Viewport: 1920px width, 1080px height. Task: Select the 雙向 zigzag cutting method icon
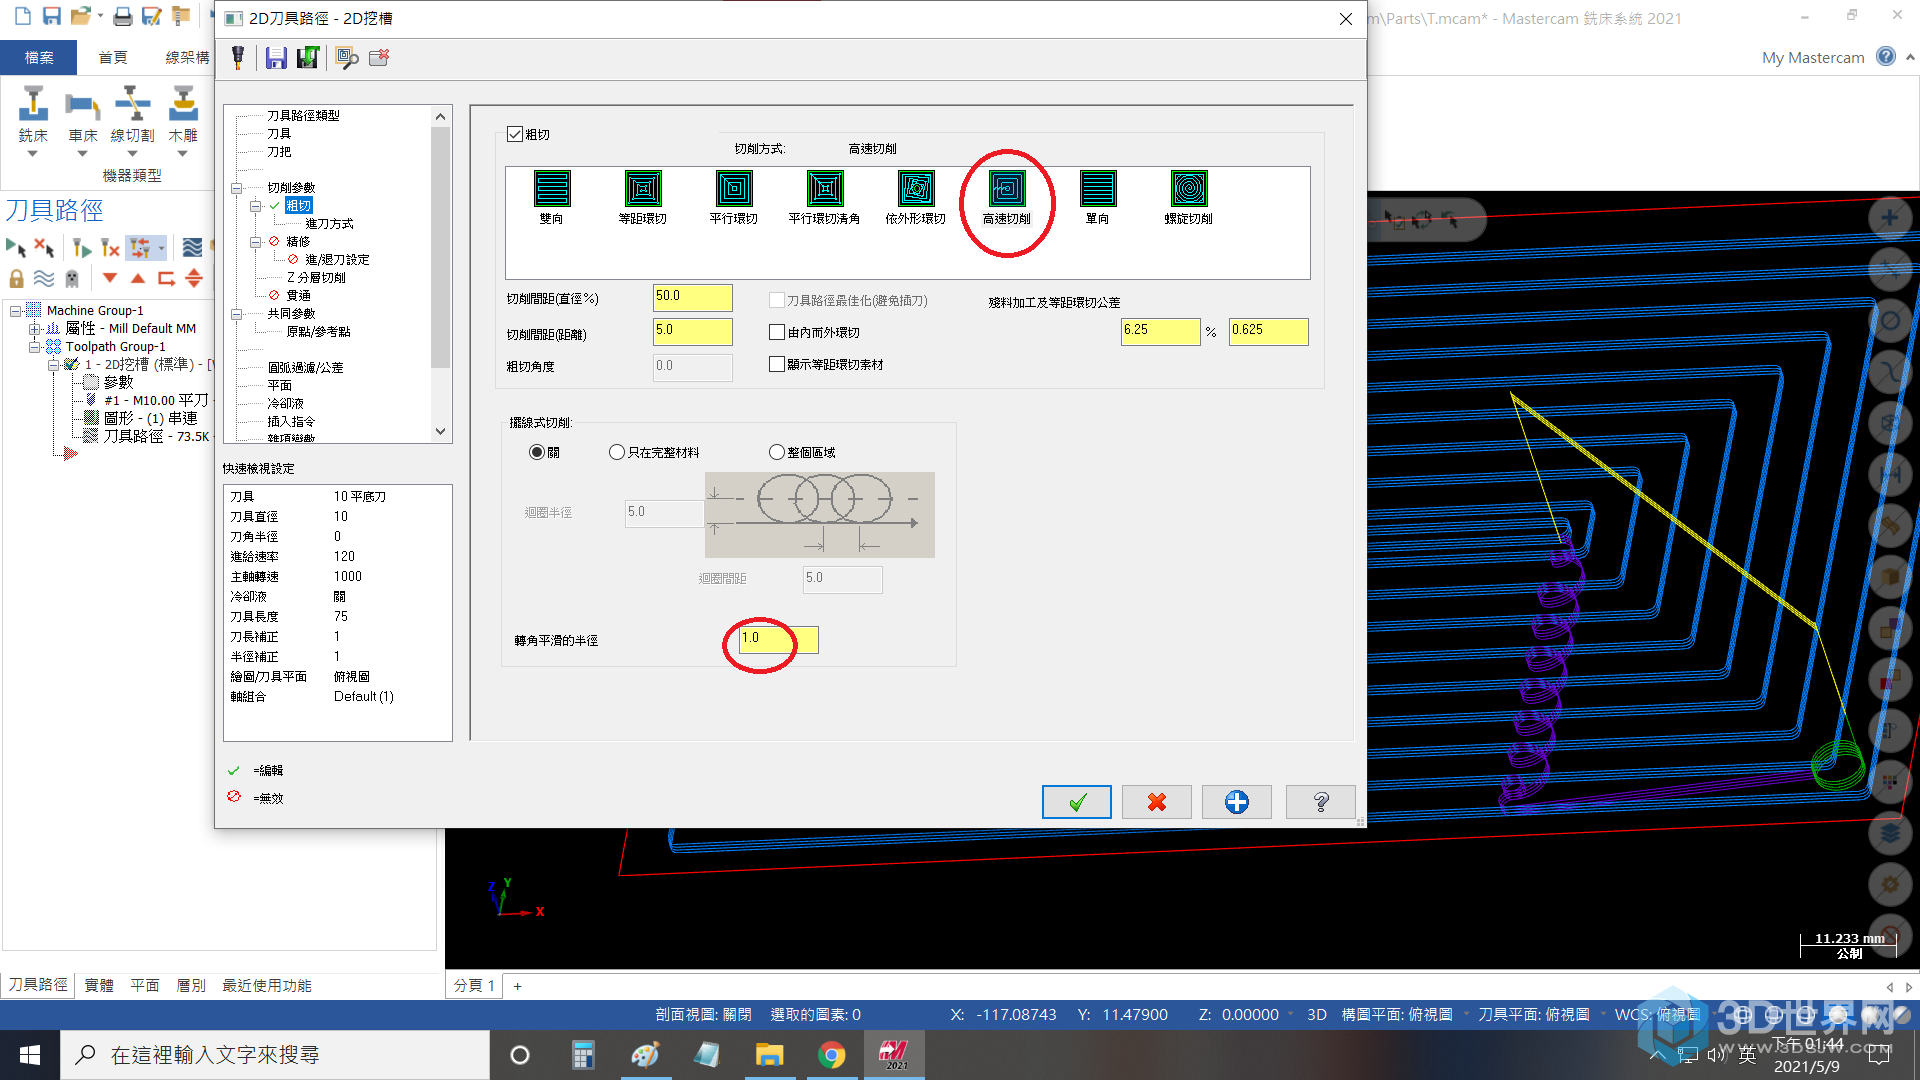(552, 189)
